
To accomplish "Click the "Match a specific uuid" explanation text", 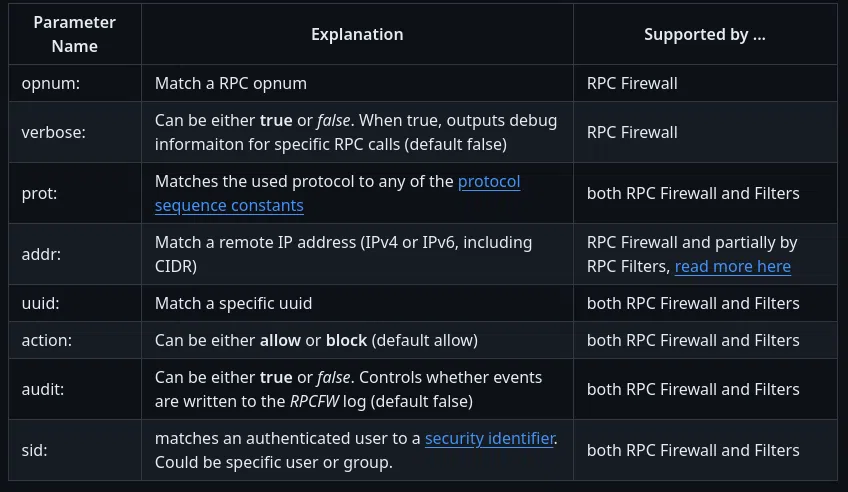I will point(233,303).
